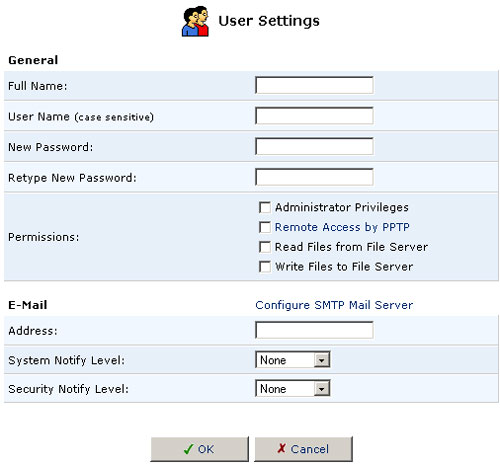500x465 pixels.
Task: Click the User Settings people icon
Action: pyautogui.click(x=195, y=21)
